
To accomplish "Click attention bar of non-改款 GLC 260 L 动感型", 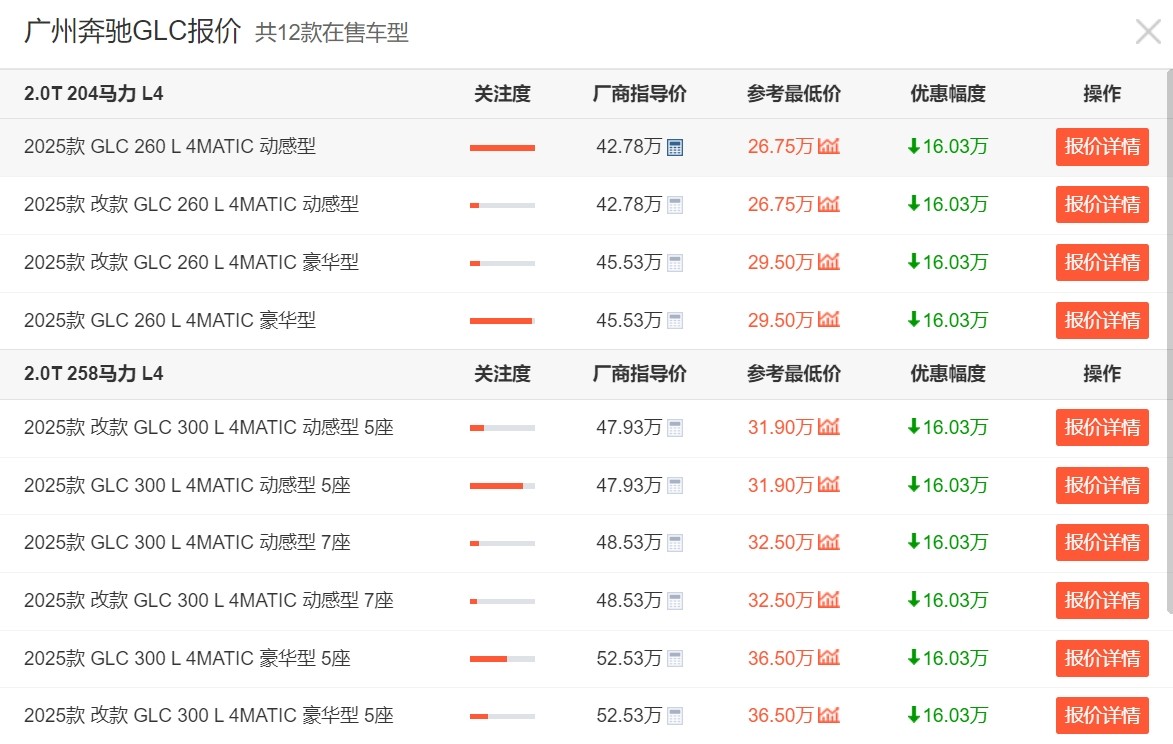I will tap(502, 148).
